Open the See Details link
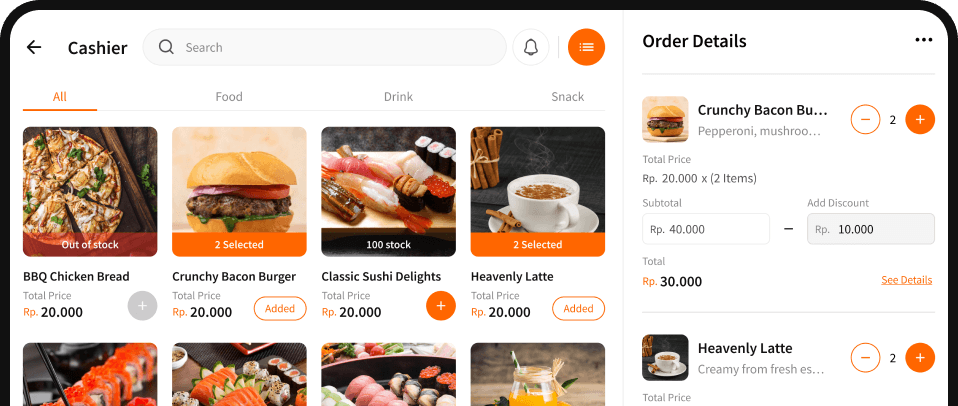 (x=907, y=280)
